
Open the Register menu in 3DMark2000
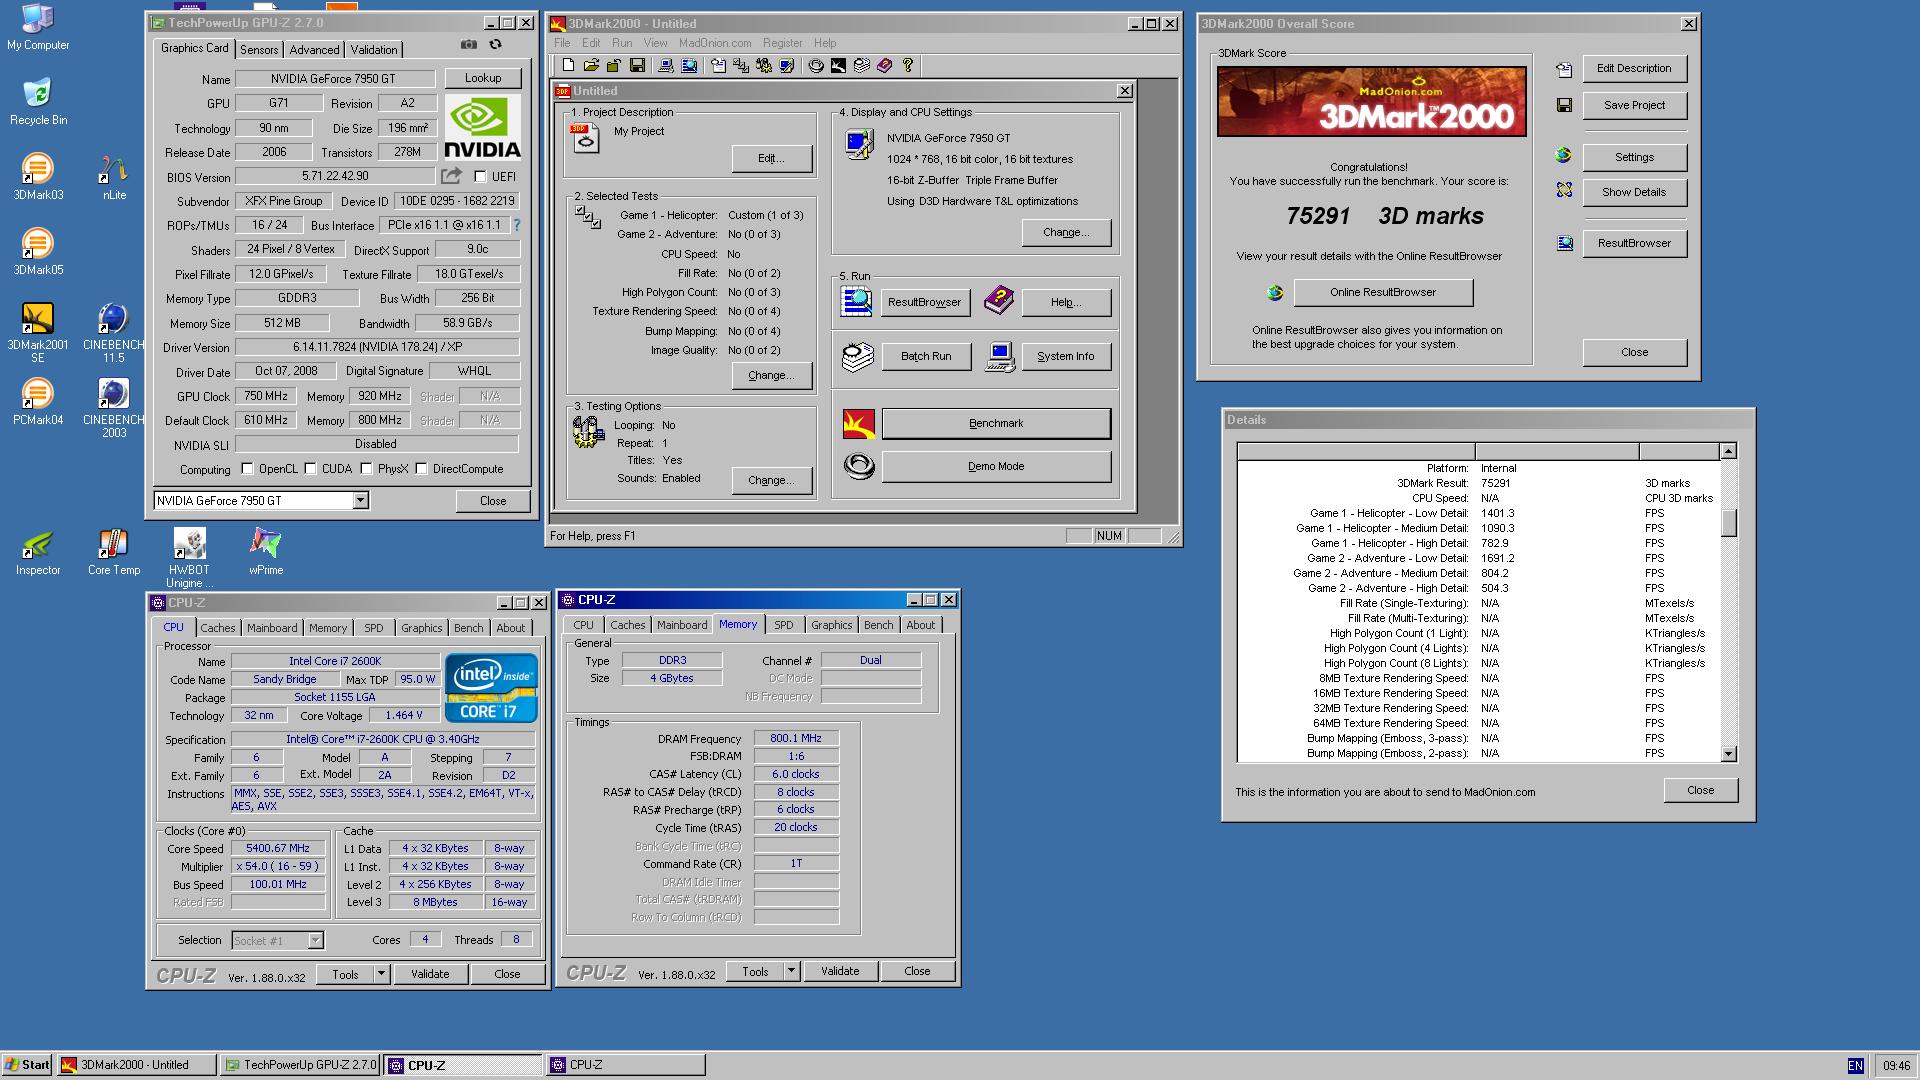tap(782, 43)
